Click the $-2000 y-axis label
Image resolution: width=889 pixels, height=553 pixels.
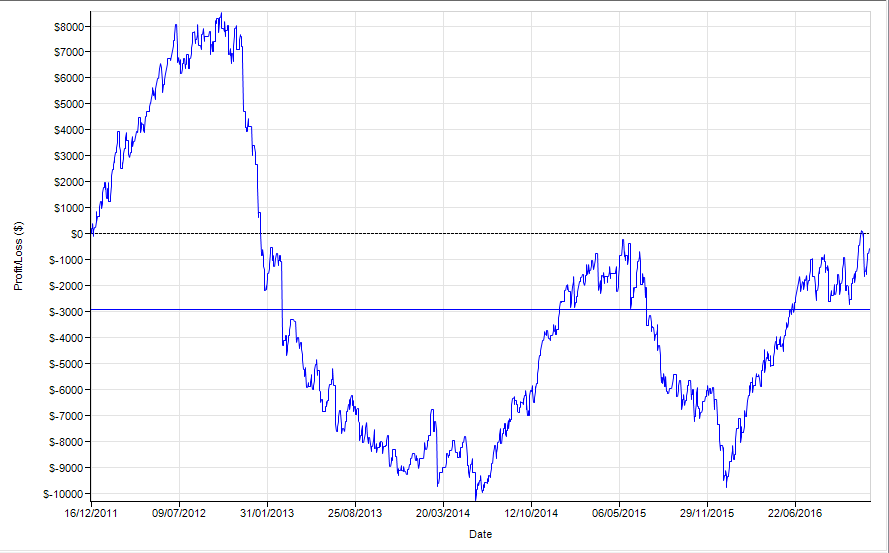(67, 286)
